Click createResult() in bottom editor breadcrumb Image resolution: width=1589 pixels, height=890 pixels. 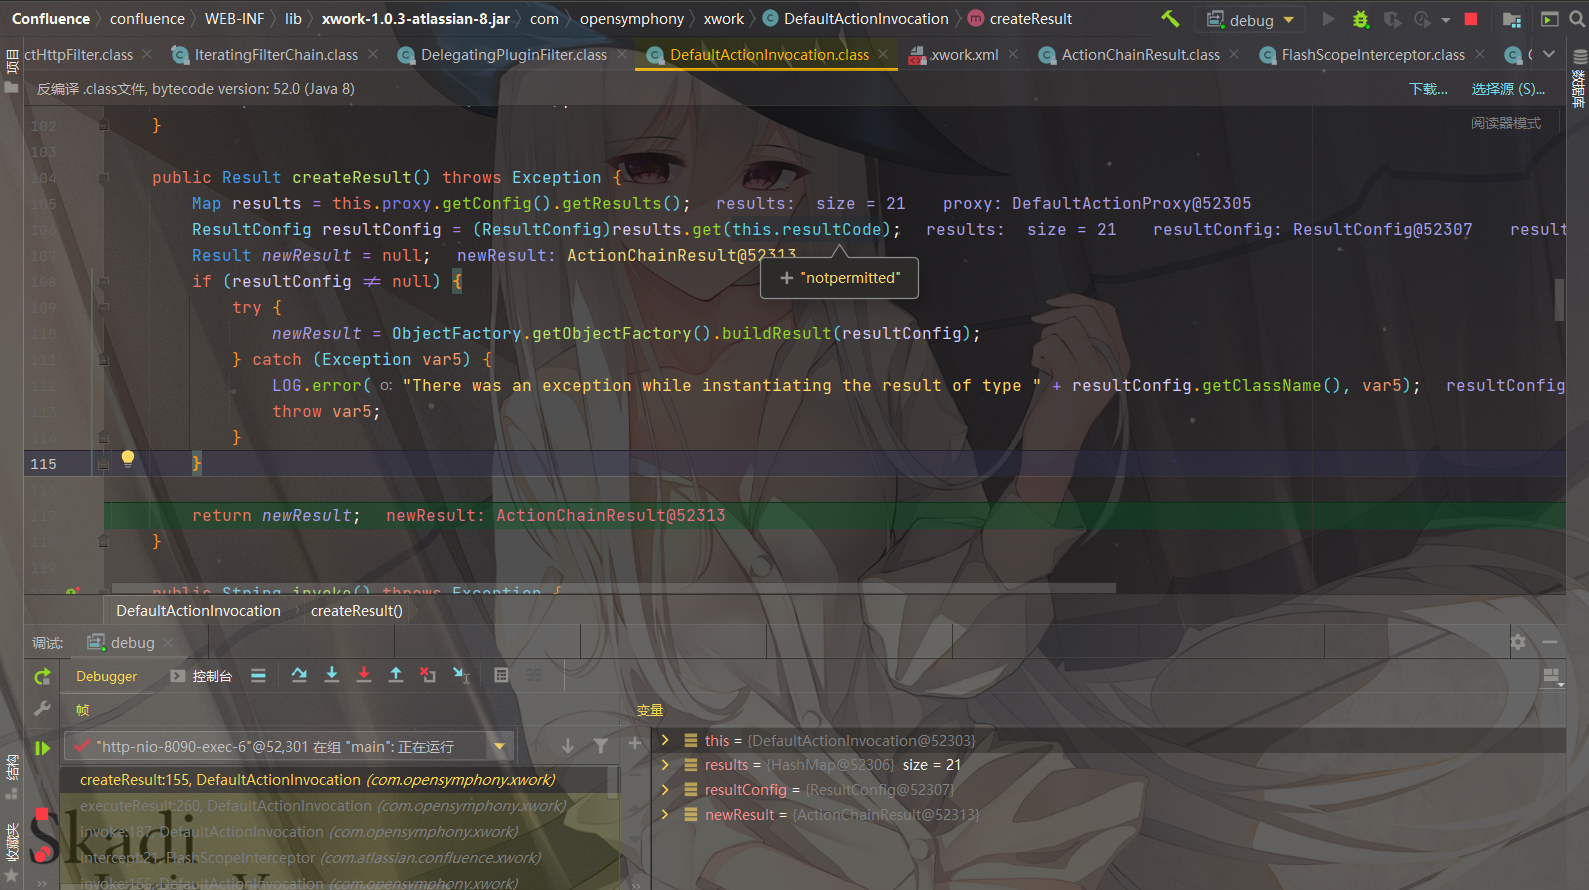[357, 611]
